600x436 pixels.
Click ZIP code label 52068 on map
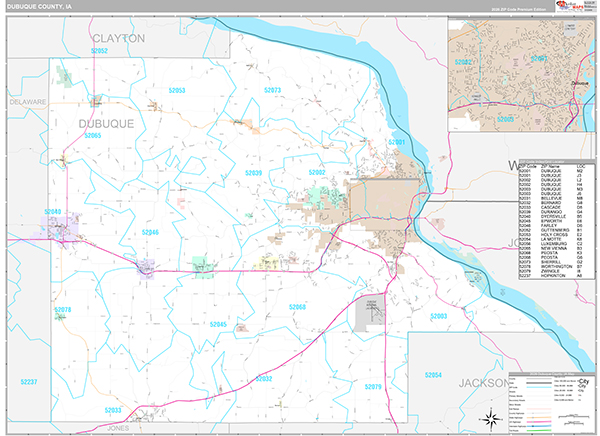(x=297, y=307)
